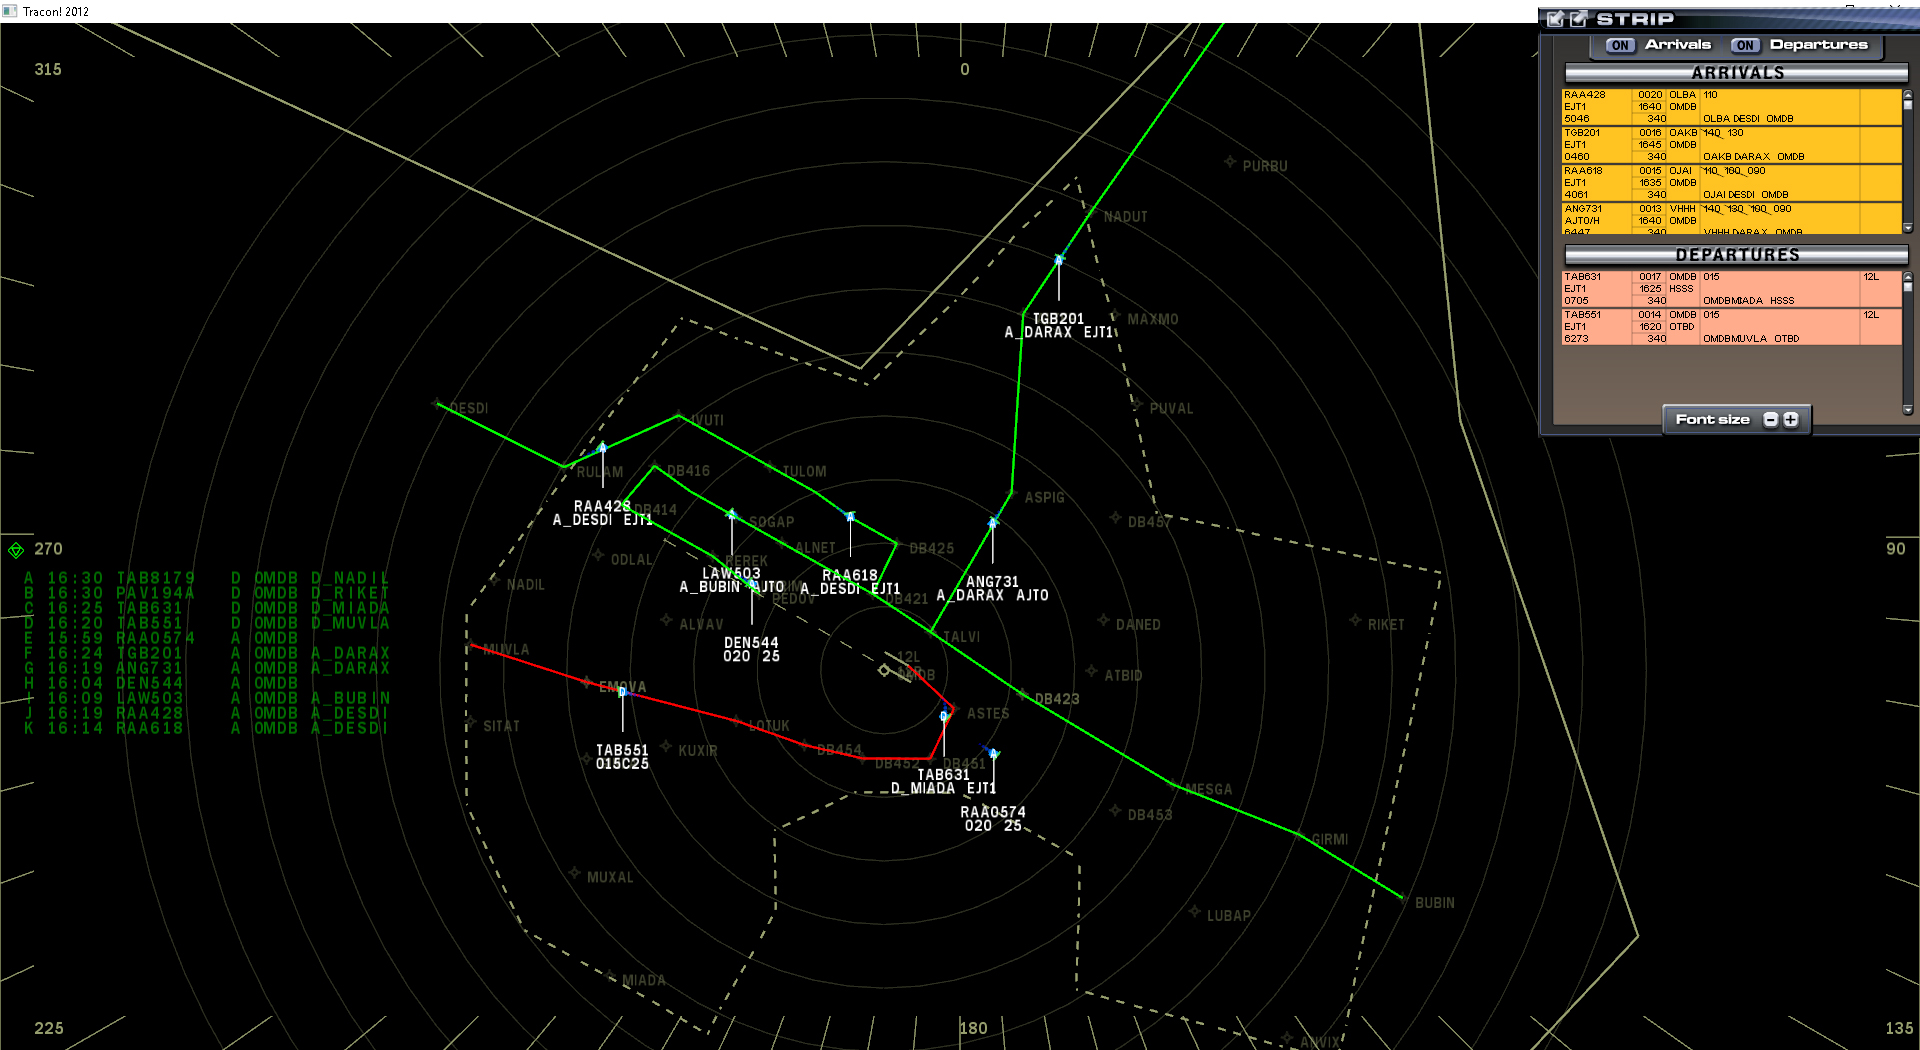Select the RAA0574 aircraft blip near DB451
Viewport: 1920px width, 1050px height.
pos(992,754)
